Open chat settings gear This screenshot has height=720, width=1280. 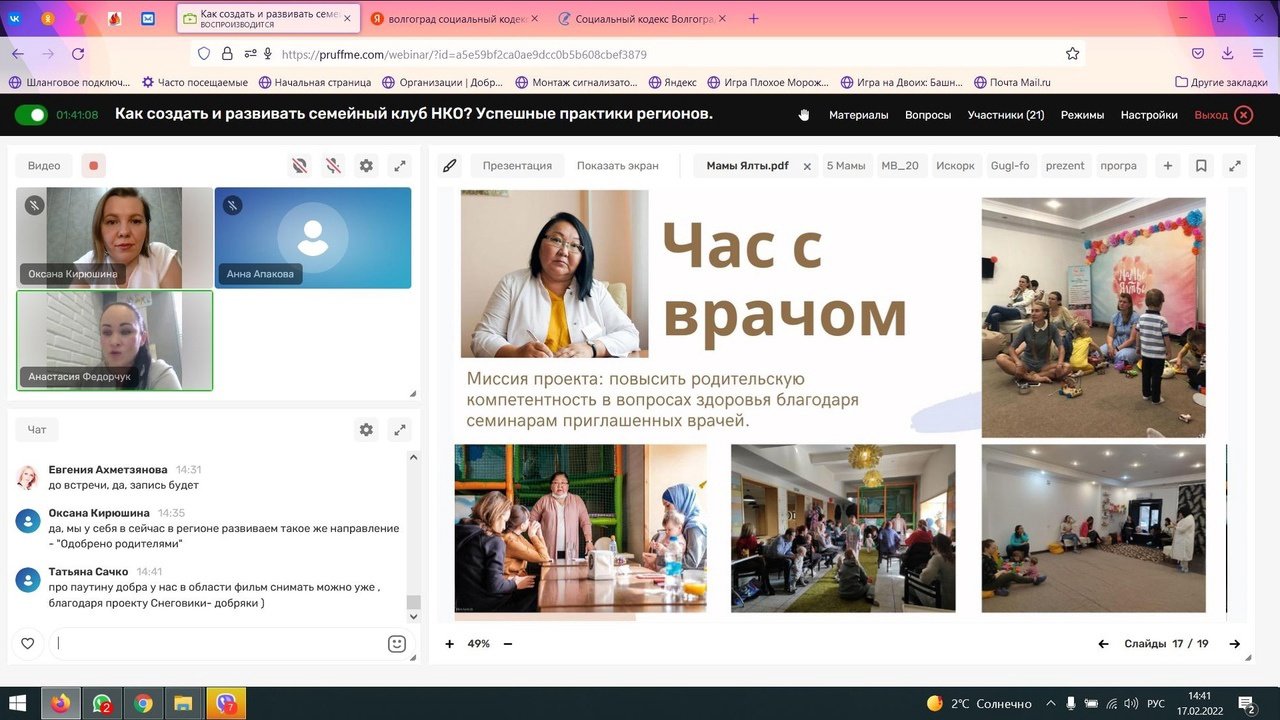(366, 429)
